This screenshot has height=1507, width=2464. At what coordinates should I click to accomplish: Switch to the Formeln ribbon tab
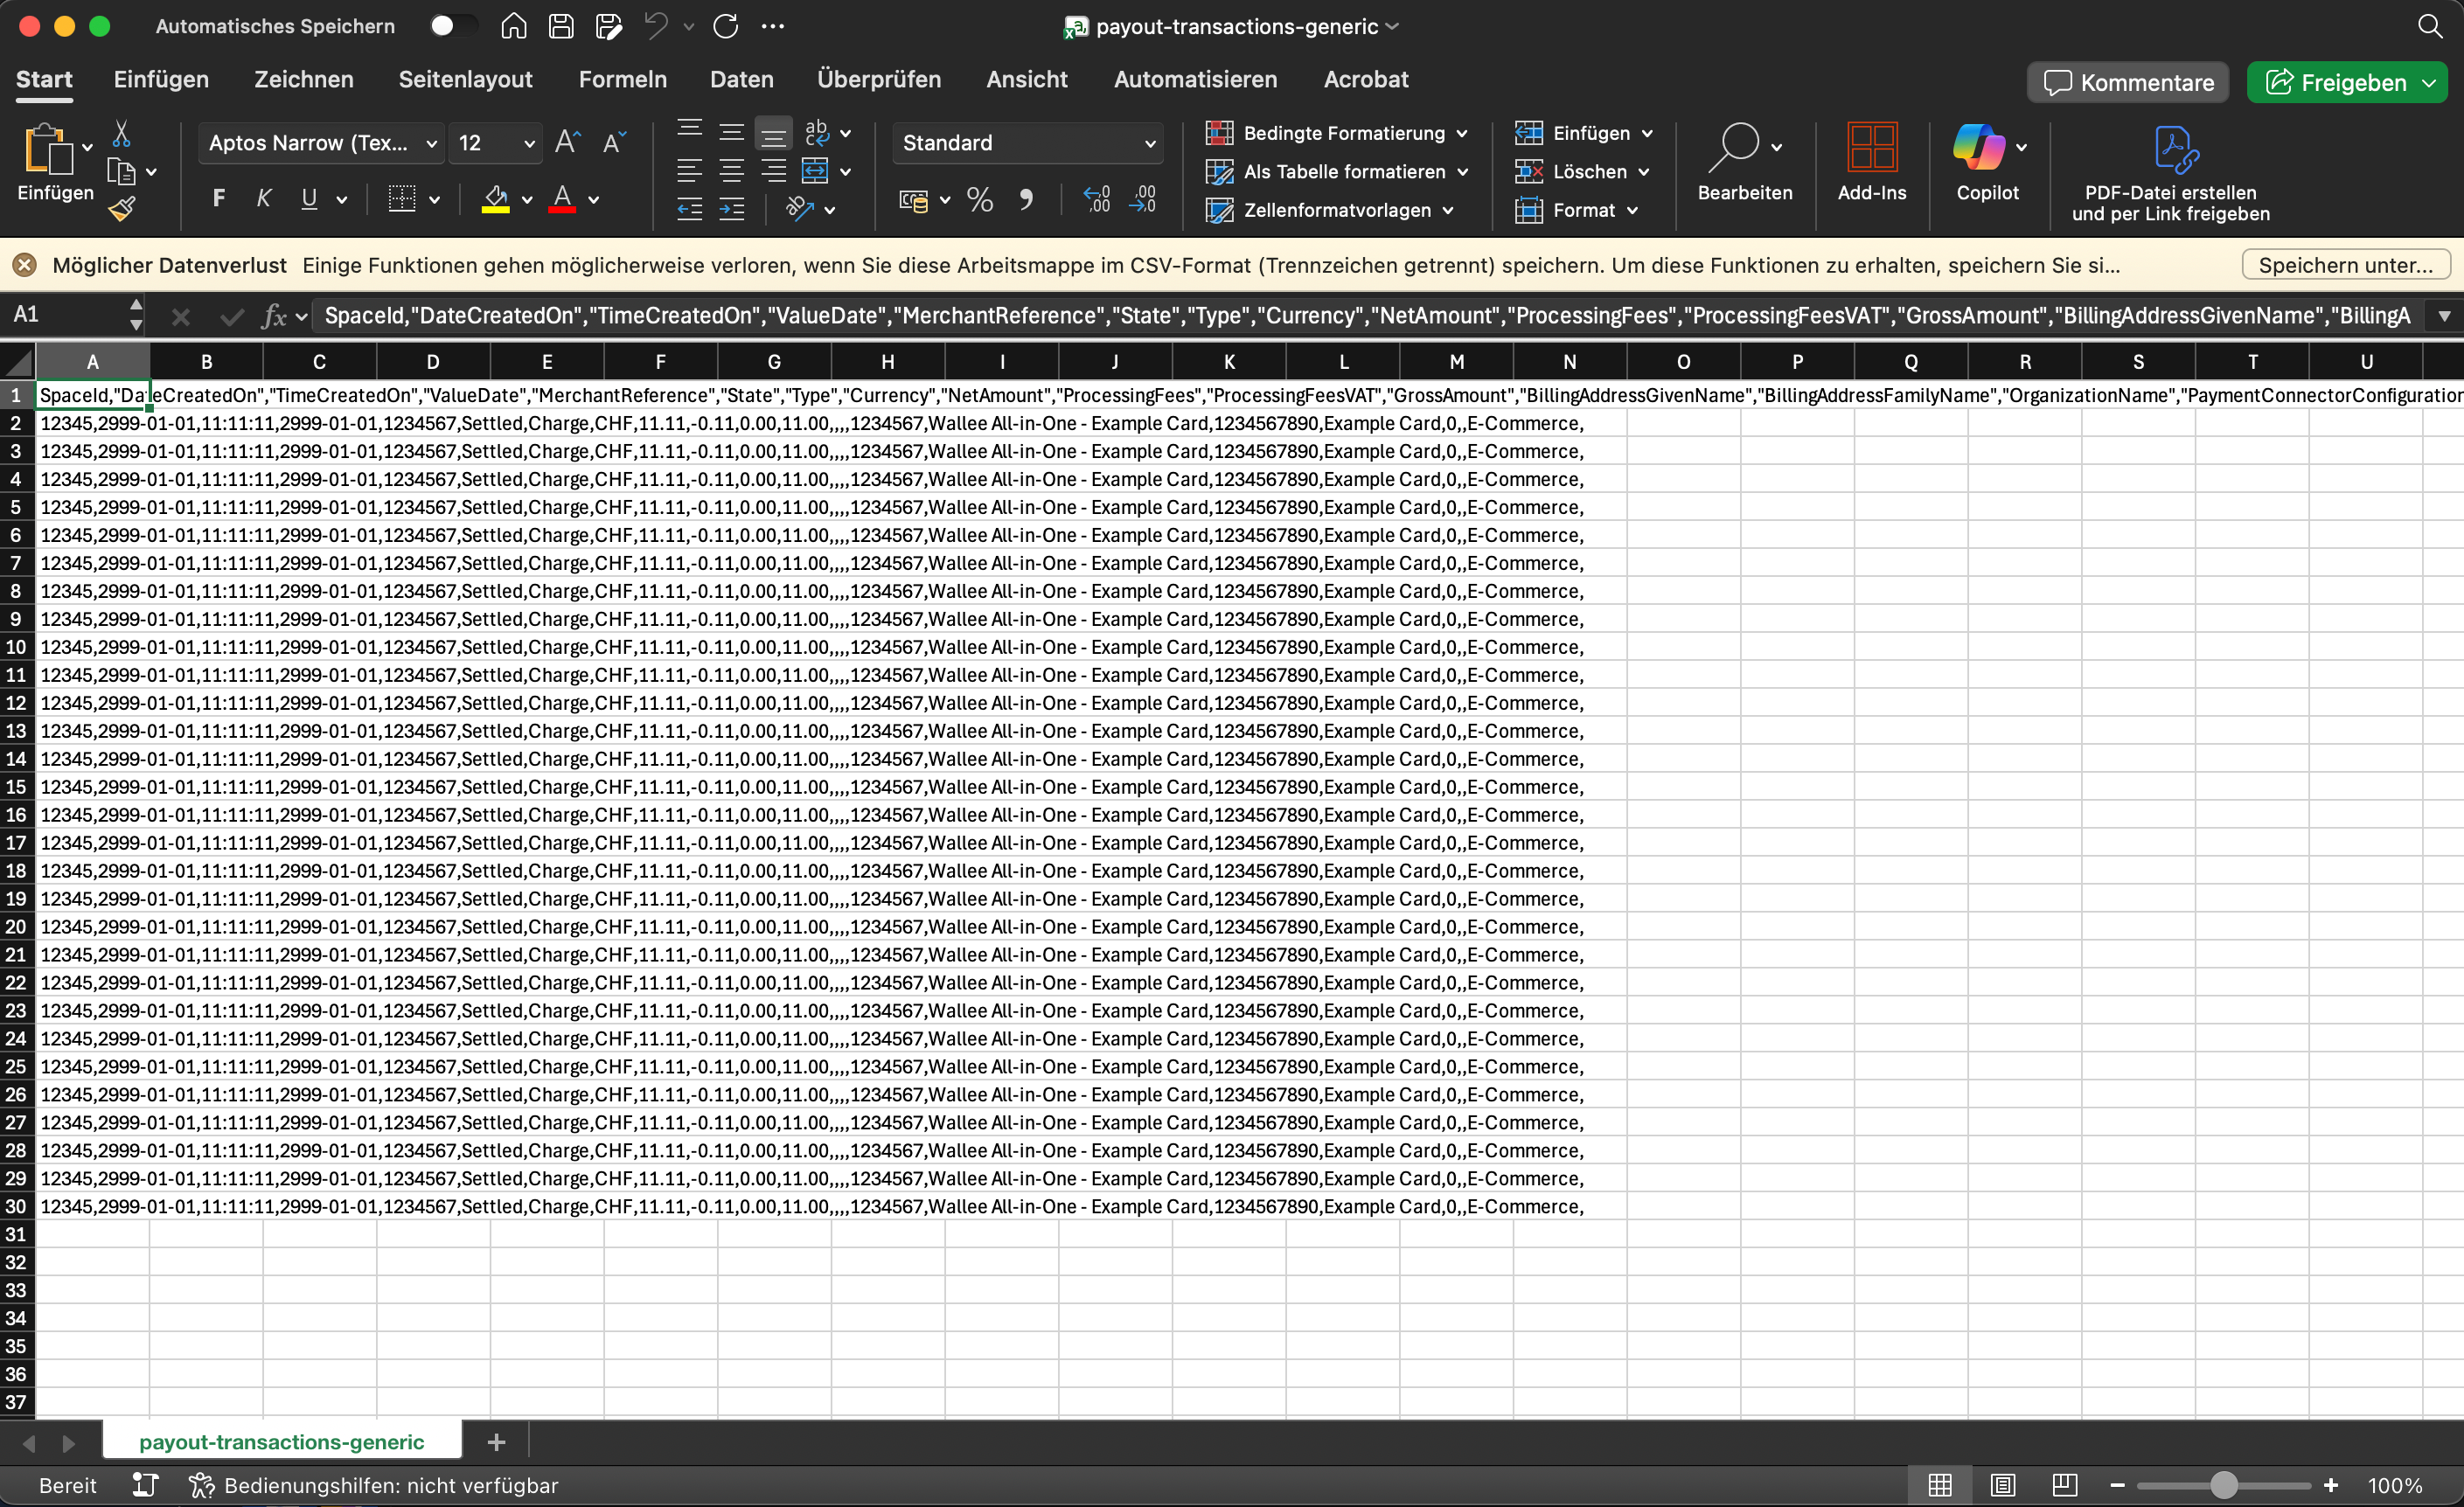pyautogui.click(x=622, y=79)
